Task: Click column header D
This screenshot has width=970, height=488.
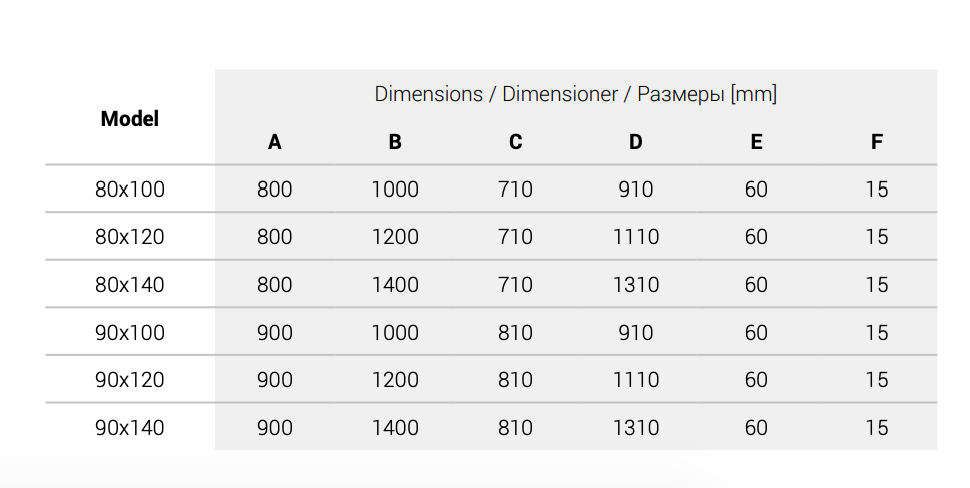Action: (636, 142)
